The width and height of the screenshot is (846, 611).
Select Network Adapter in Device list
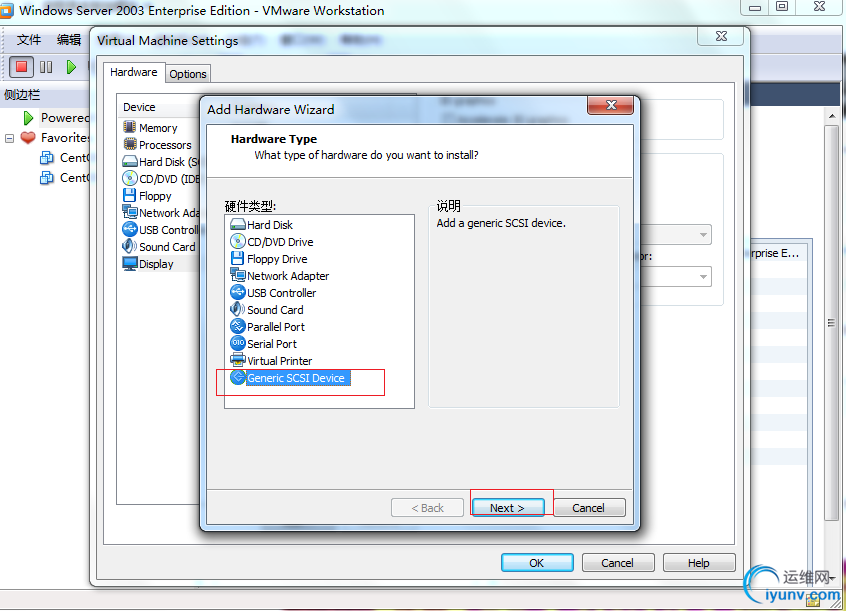coord(161,213)
